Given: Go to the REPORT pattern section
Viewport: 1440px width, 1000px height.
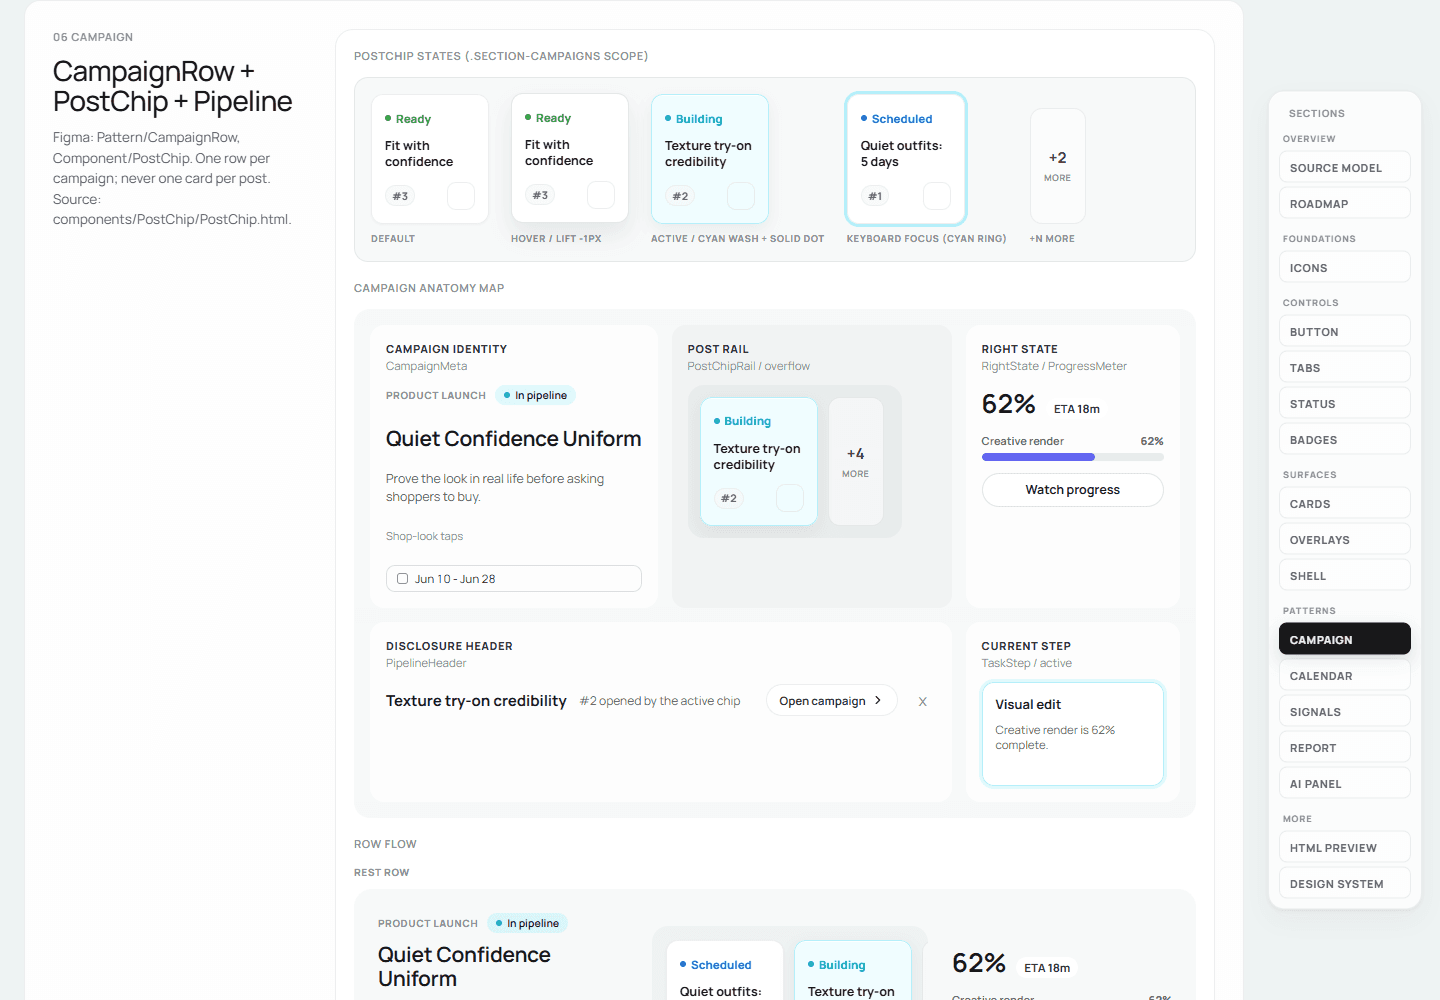Looking at the screenshot, I should [x=1344, y=748].
